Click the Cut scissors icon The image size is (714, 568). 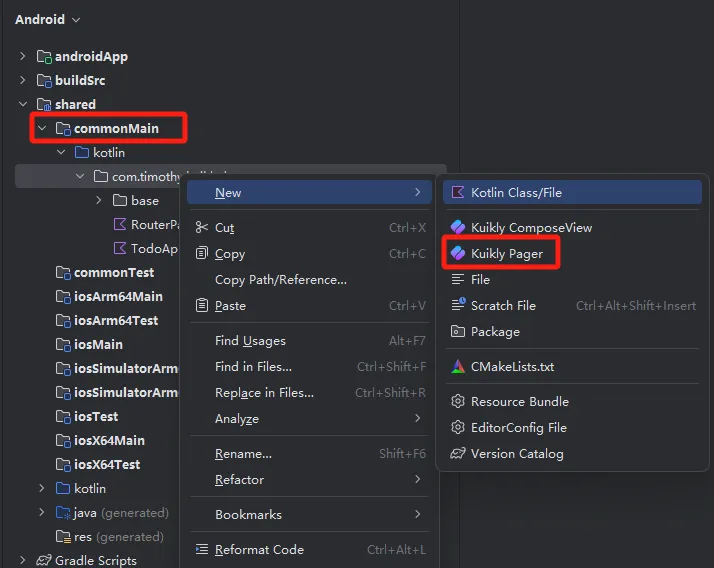point(202,227)
